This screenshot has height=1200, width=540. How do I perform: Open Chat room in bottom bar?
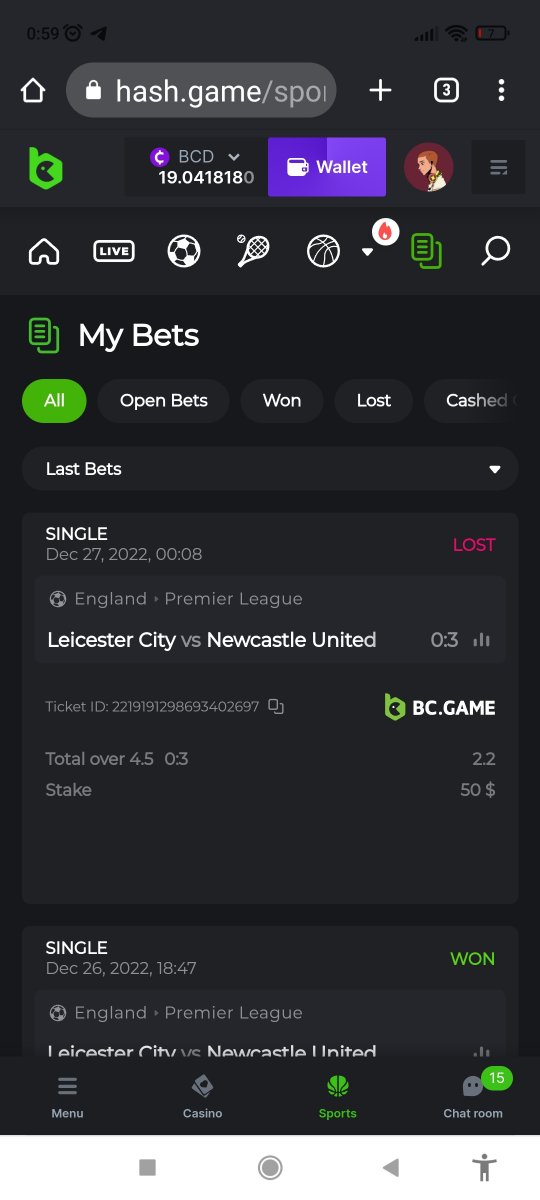[x=473, y=1096]
